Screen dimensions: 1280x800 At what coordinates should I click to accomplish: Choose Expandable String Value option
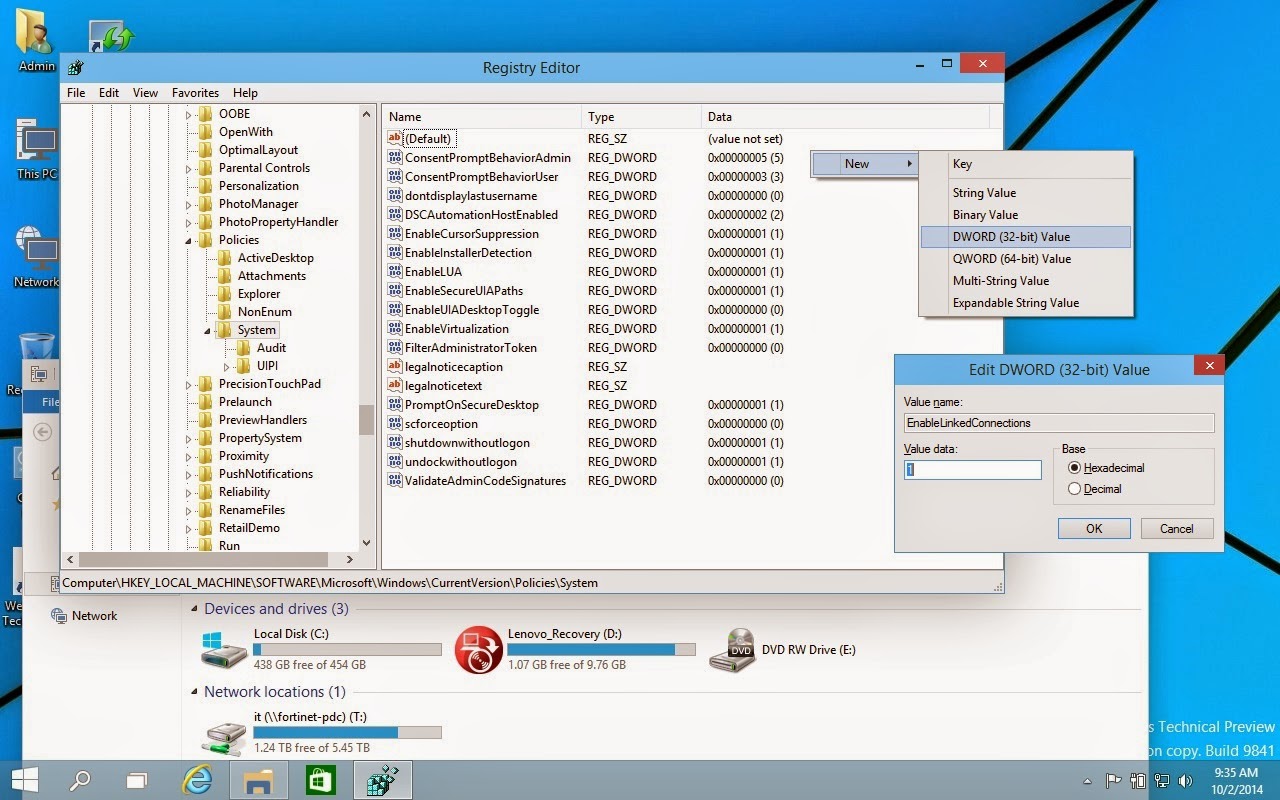[1026, 303]
